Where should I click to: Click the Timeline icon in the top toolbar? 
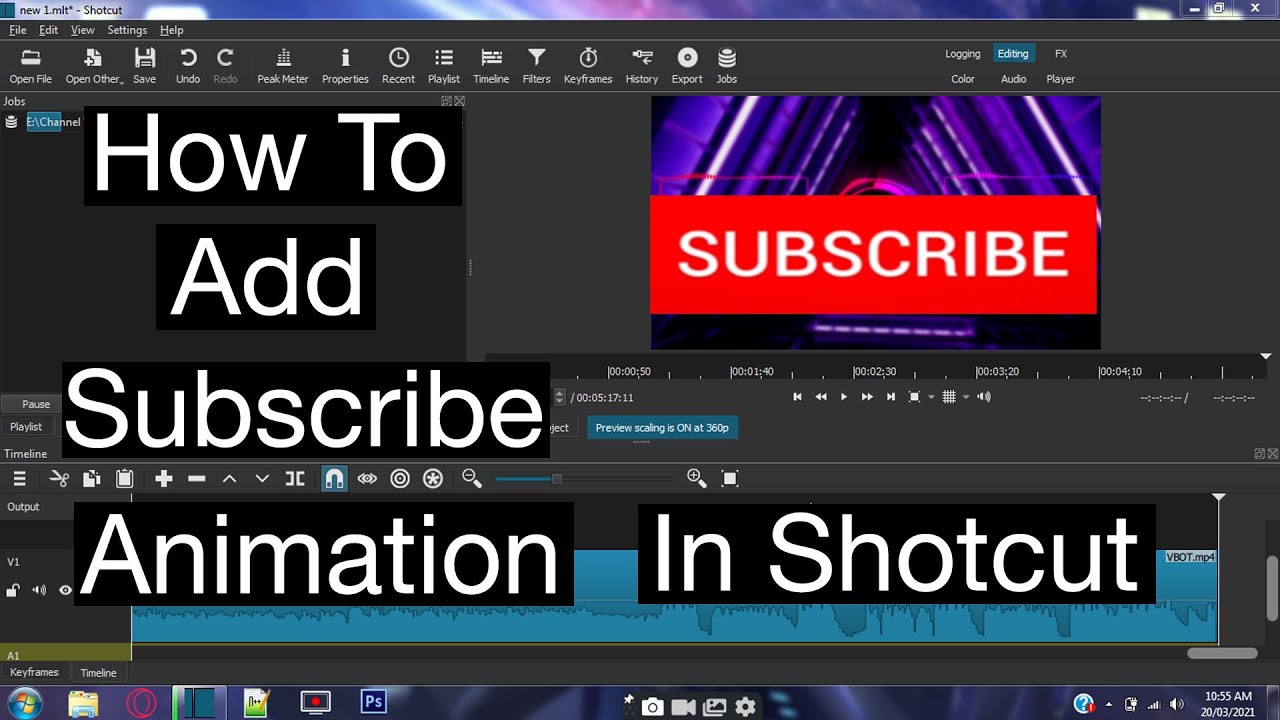pos(491,66)
